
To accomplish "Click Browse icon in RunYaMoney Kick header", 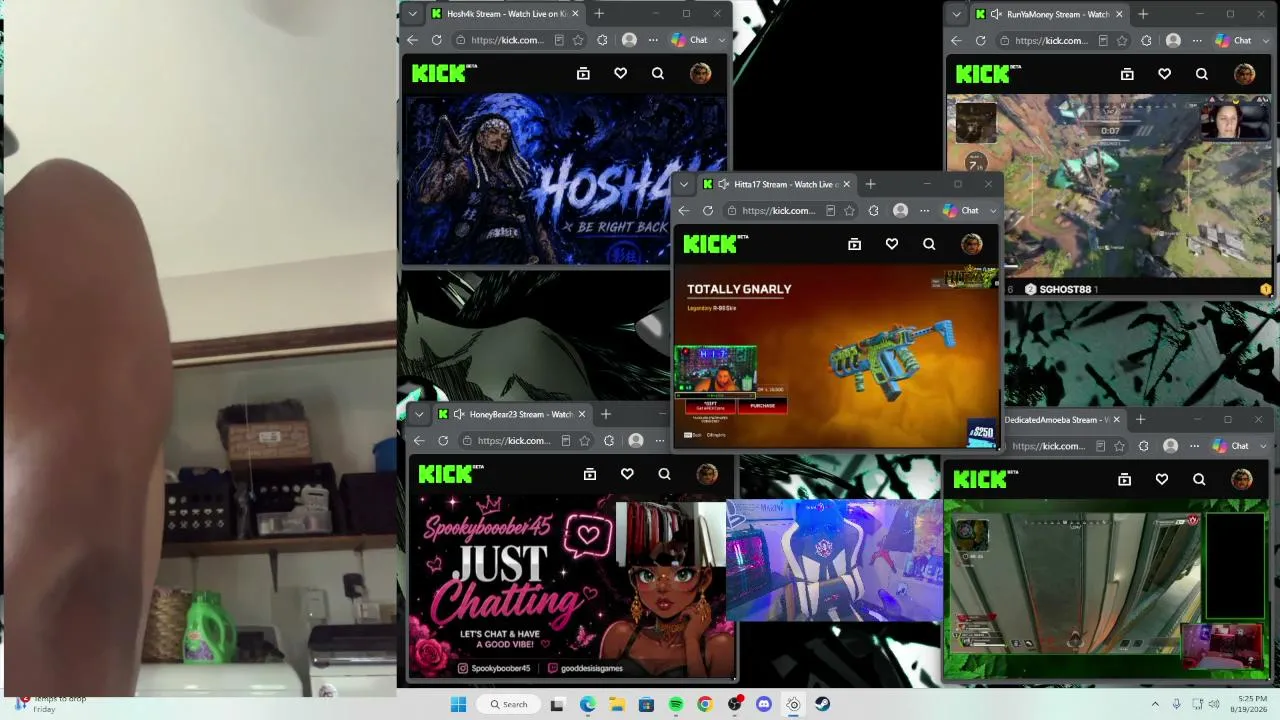I will 1127,73.
